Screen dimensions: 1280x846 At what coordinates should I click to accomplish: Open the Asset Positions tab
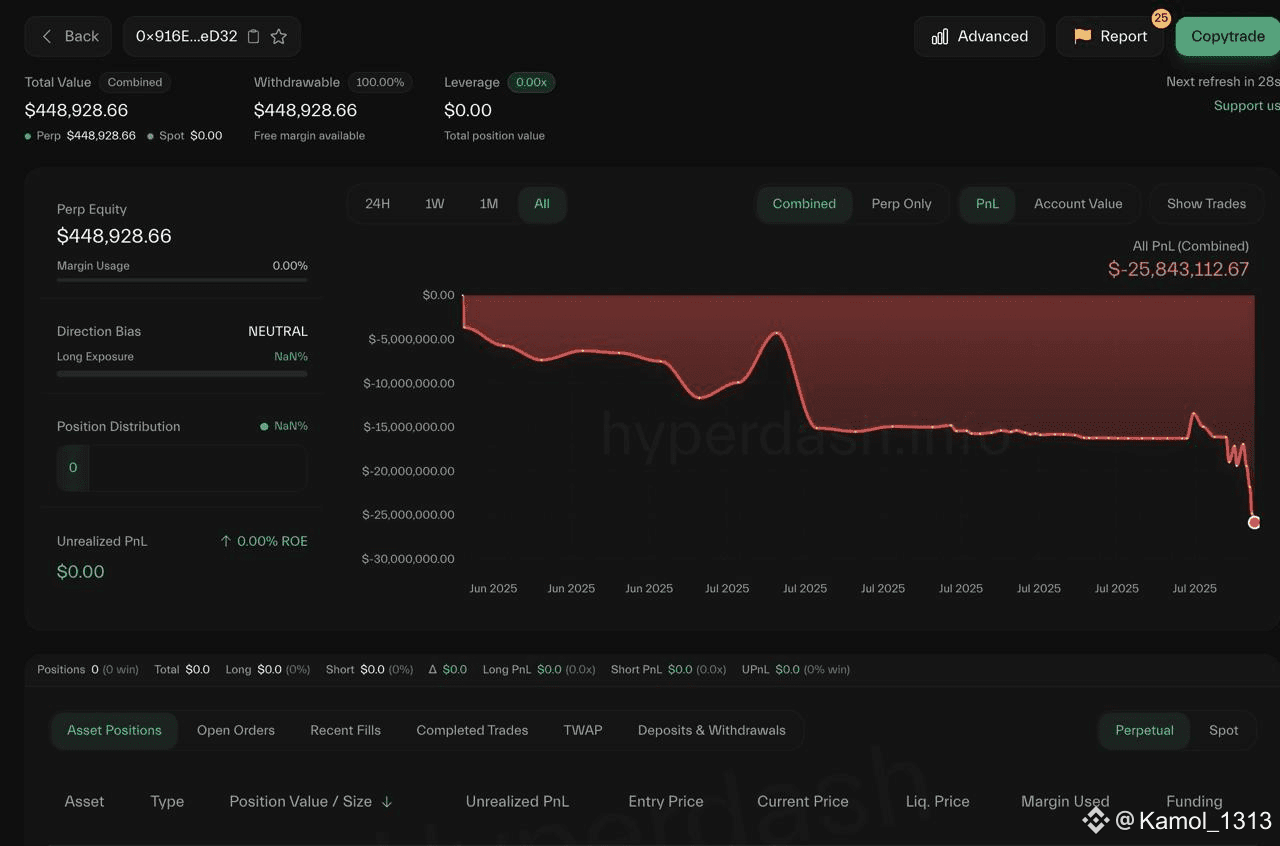click(x=114, y=731)
